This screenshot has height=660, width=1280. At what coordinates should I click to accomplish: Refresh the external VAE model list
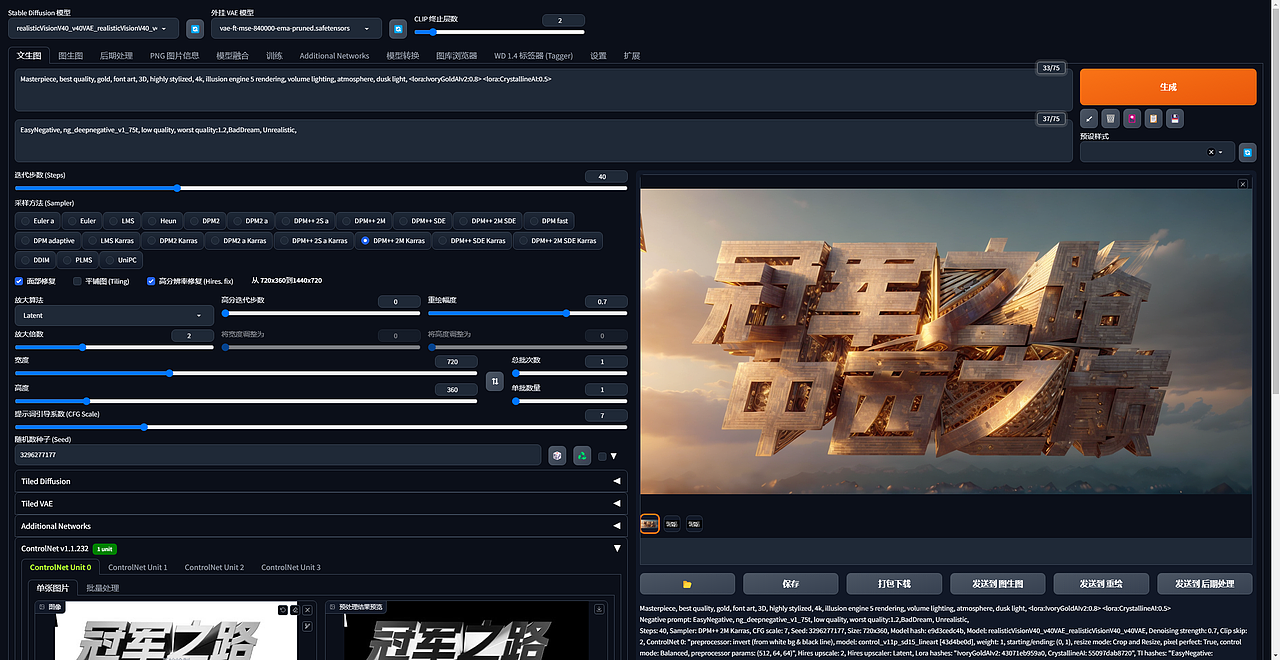coord(397,28)
